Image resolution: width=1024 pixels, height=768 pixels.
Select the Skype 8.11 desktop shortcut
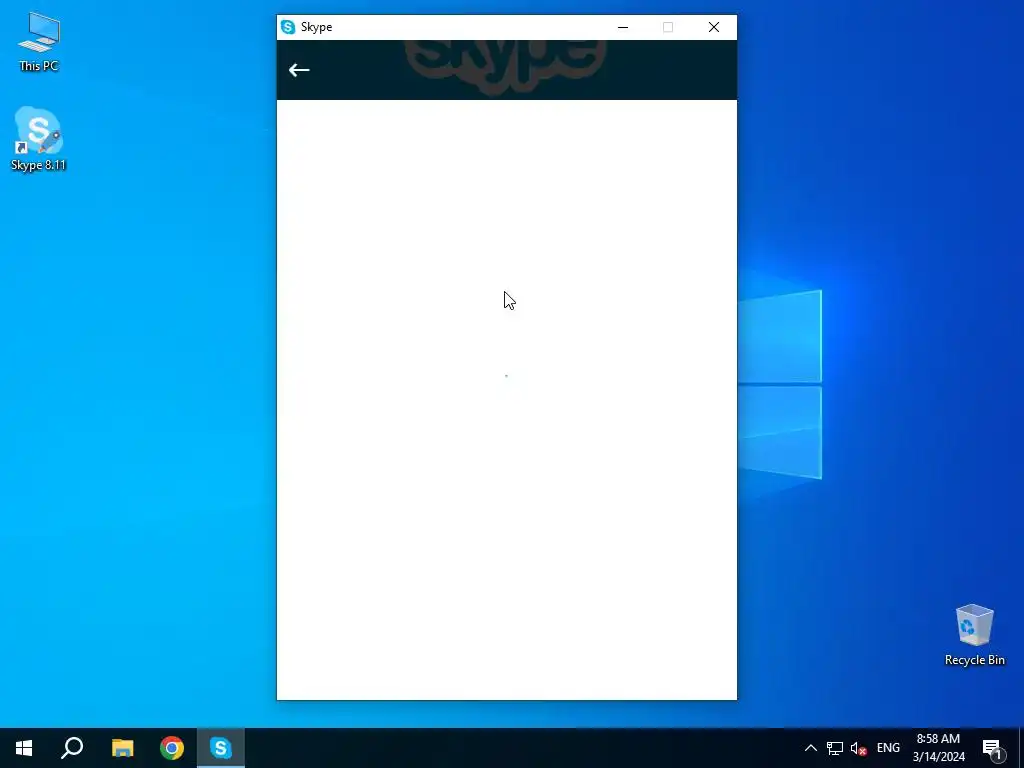pyautogui.click(x=39, y=139)
